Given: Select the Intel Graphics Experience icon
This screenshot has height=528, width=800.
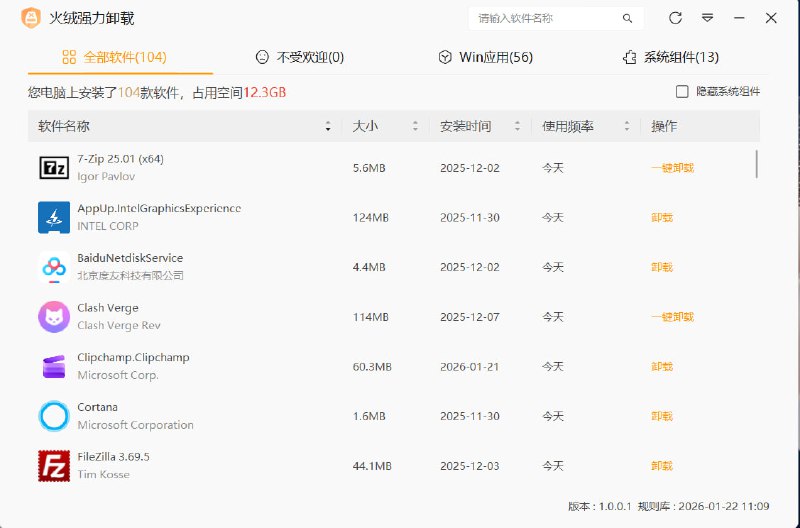Looking at the screenshot, I should 54,217.
